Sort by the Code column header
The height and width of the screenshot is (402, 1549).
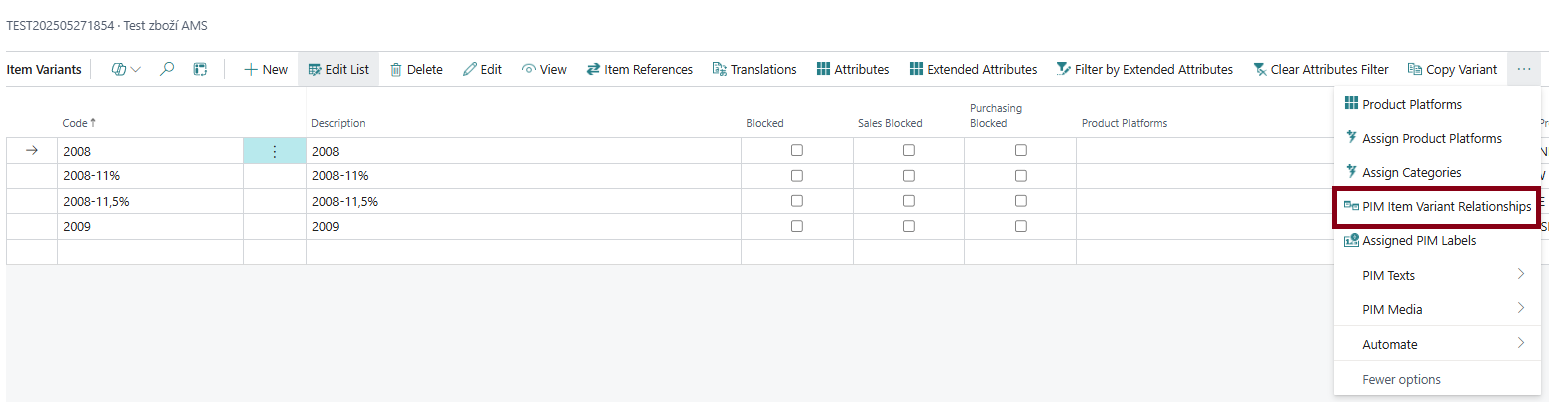coord(80,123)
